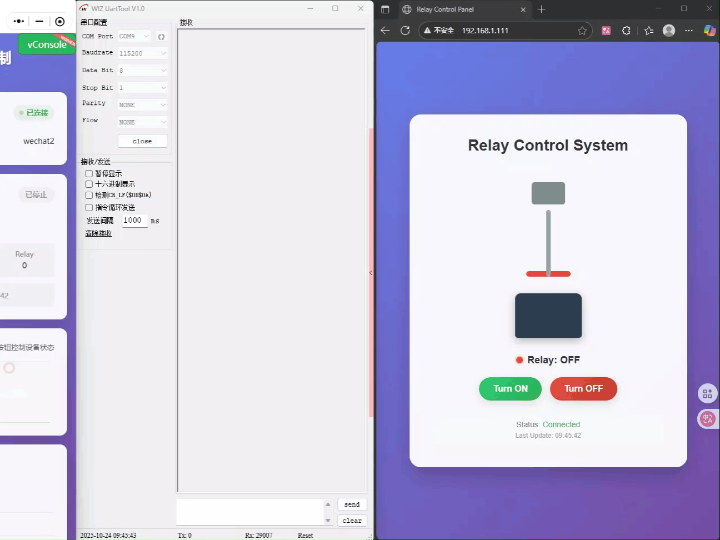This screenshot has width=720, height=540.
Task: Click the send button in UartTool
Action: pos(352,504)
